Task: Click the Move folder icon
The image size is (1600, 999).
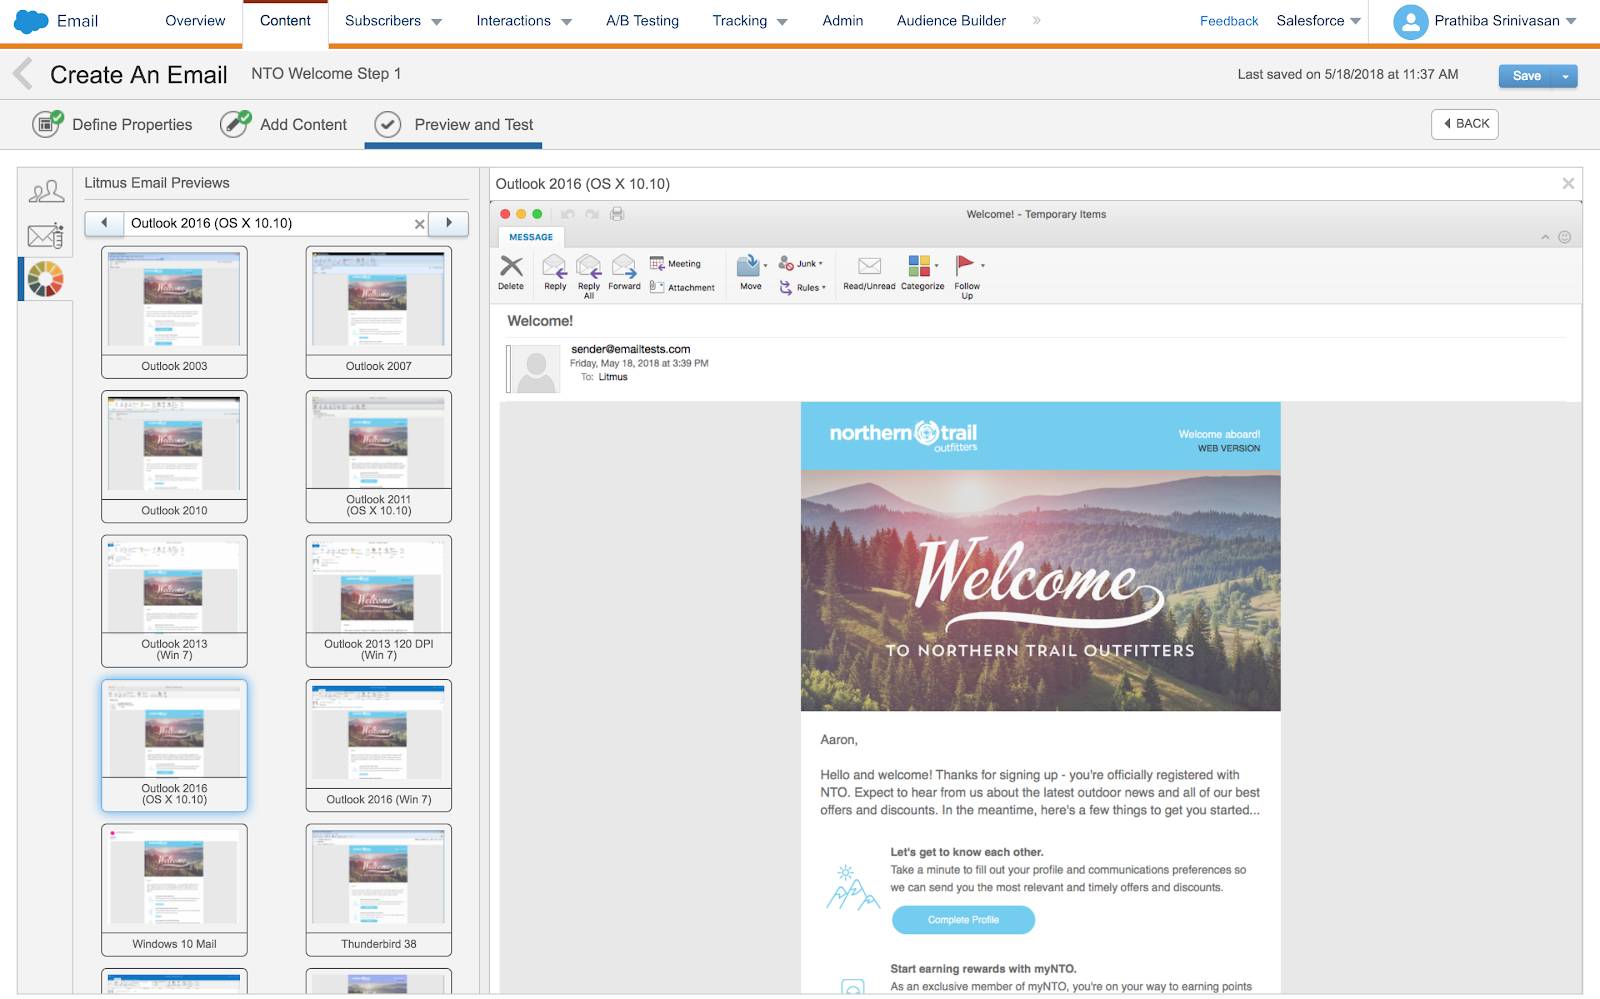Action: pos(748,265)
